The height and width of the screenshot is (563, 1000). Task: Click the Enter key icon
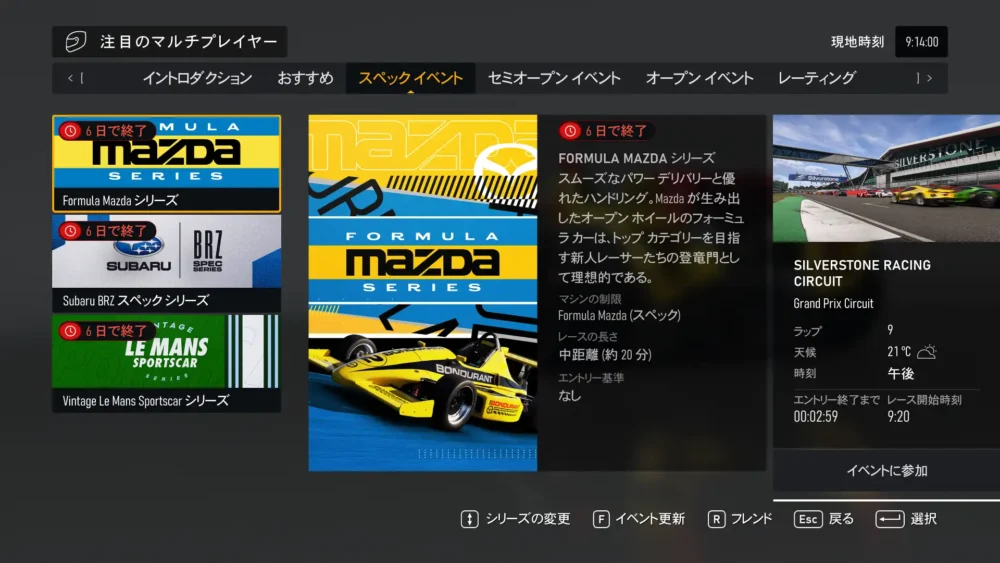coord(890,519)
